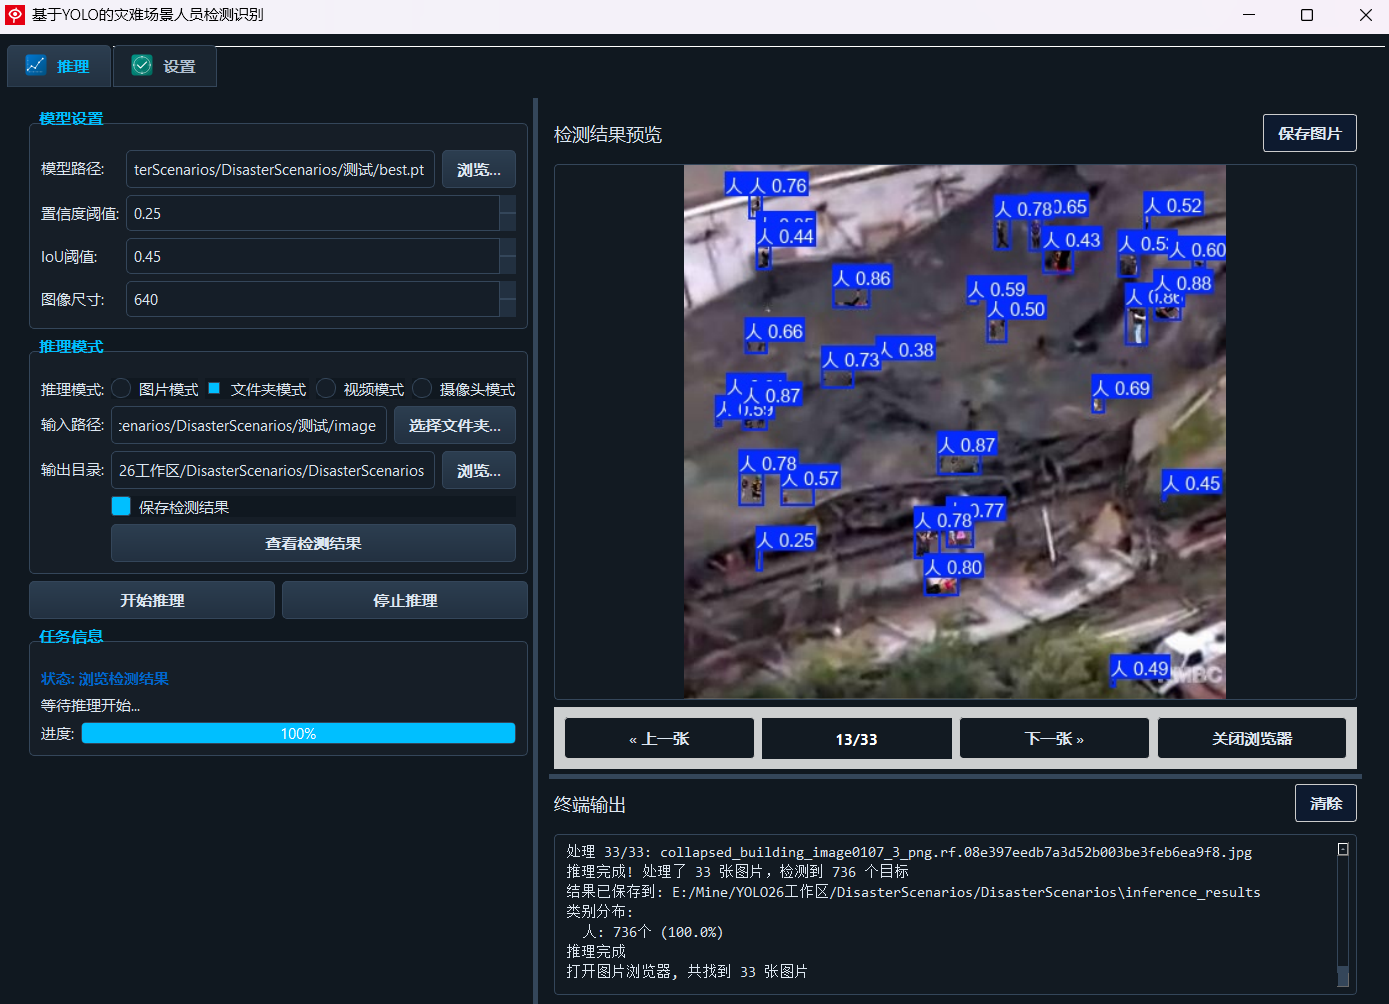Click the 终端输出 heading
Screen dimensions: 1389x1004
coord(590,804)
